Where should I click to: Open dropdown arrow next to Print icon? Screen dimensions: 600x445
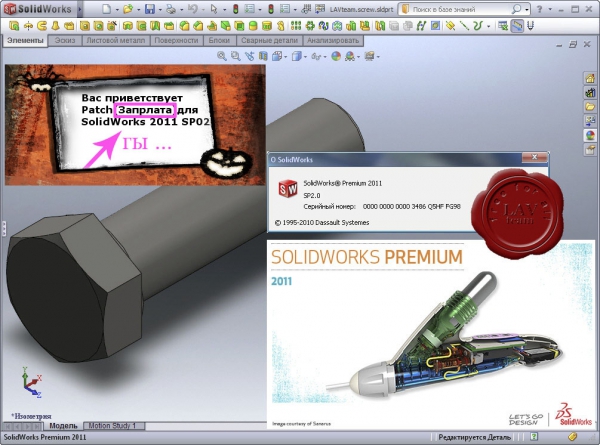coord(181,10)
